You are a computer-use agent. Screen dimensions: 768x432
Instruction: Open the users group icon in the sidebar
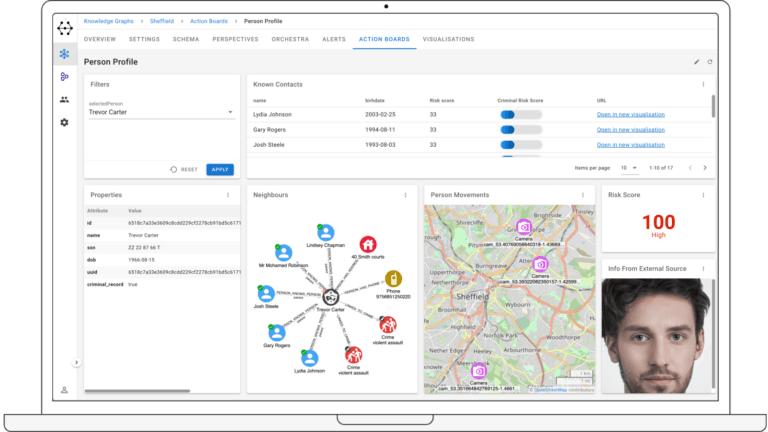tap(64, 99)
